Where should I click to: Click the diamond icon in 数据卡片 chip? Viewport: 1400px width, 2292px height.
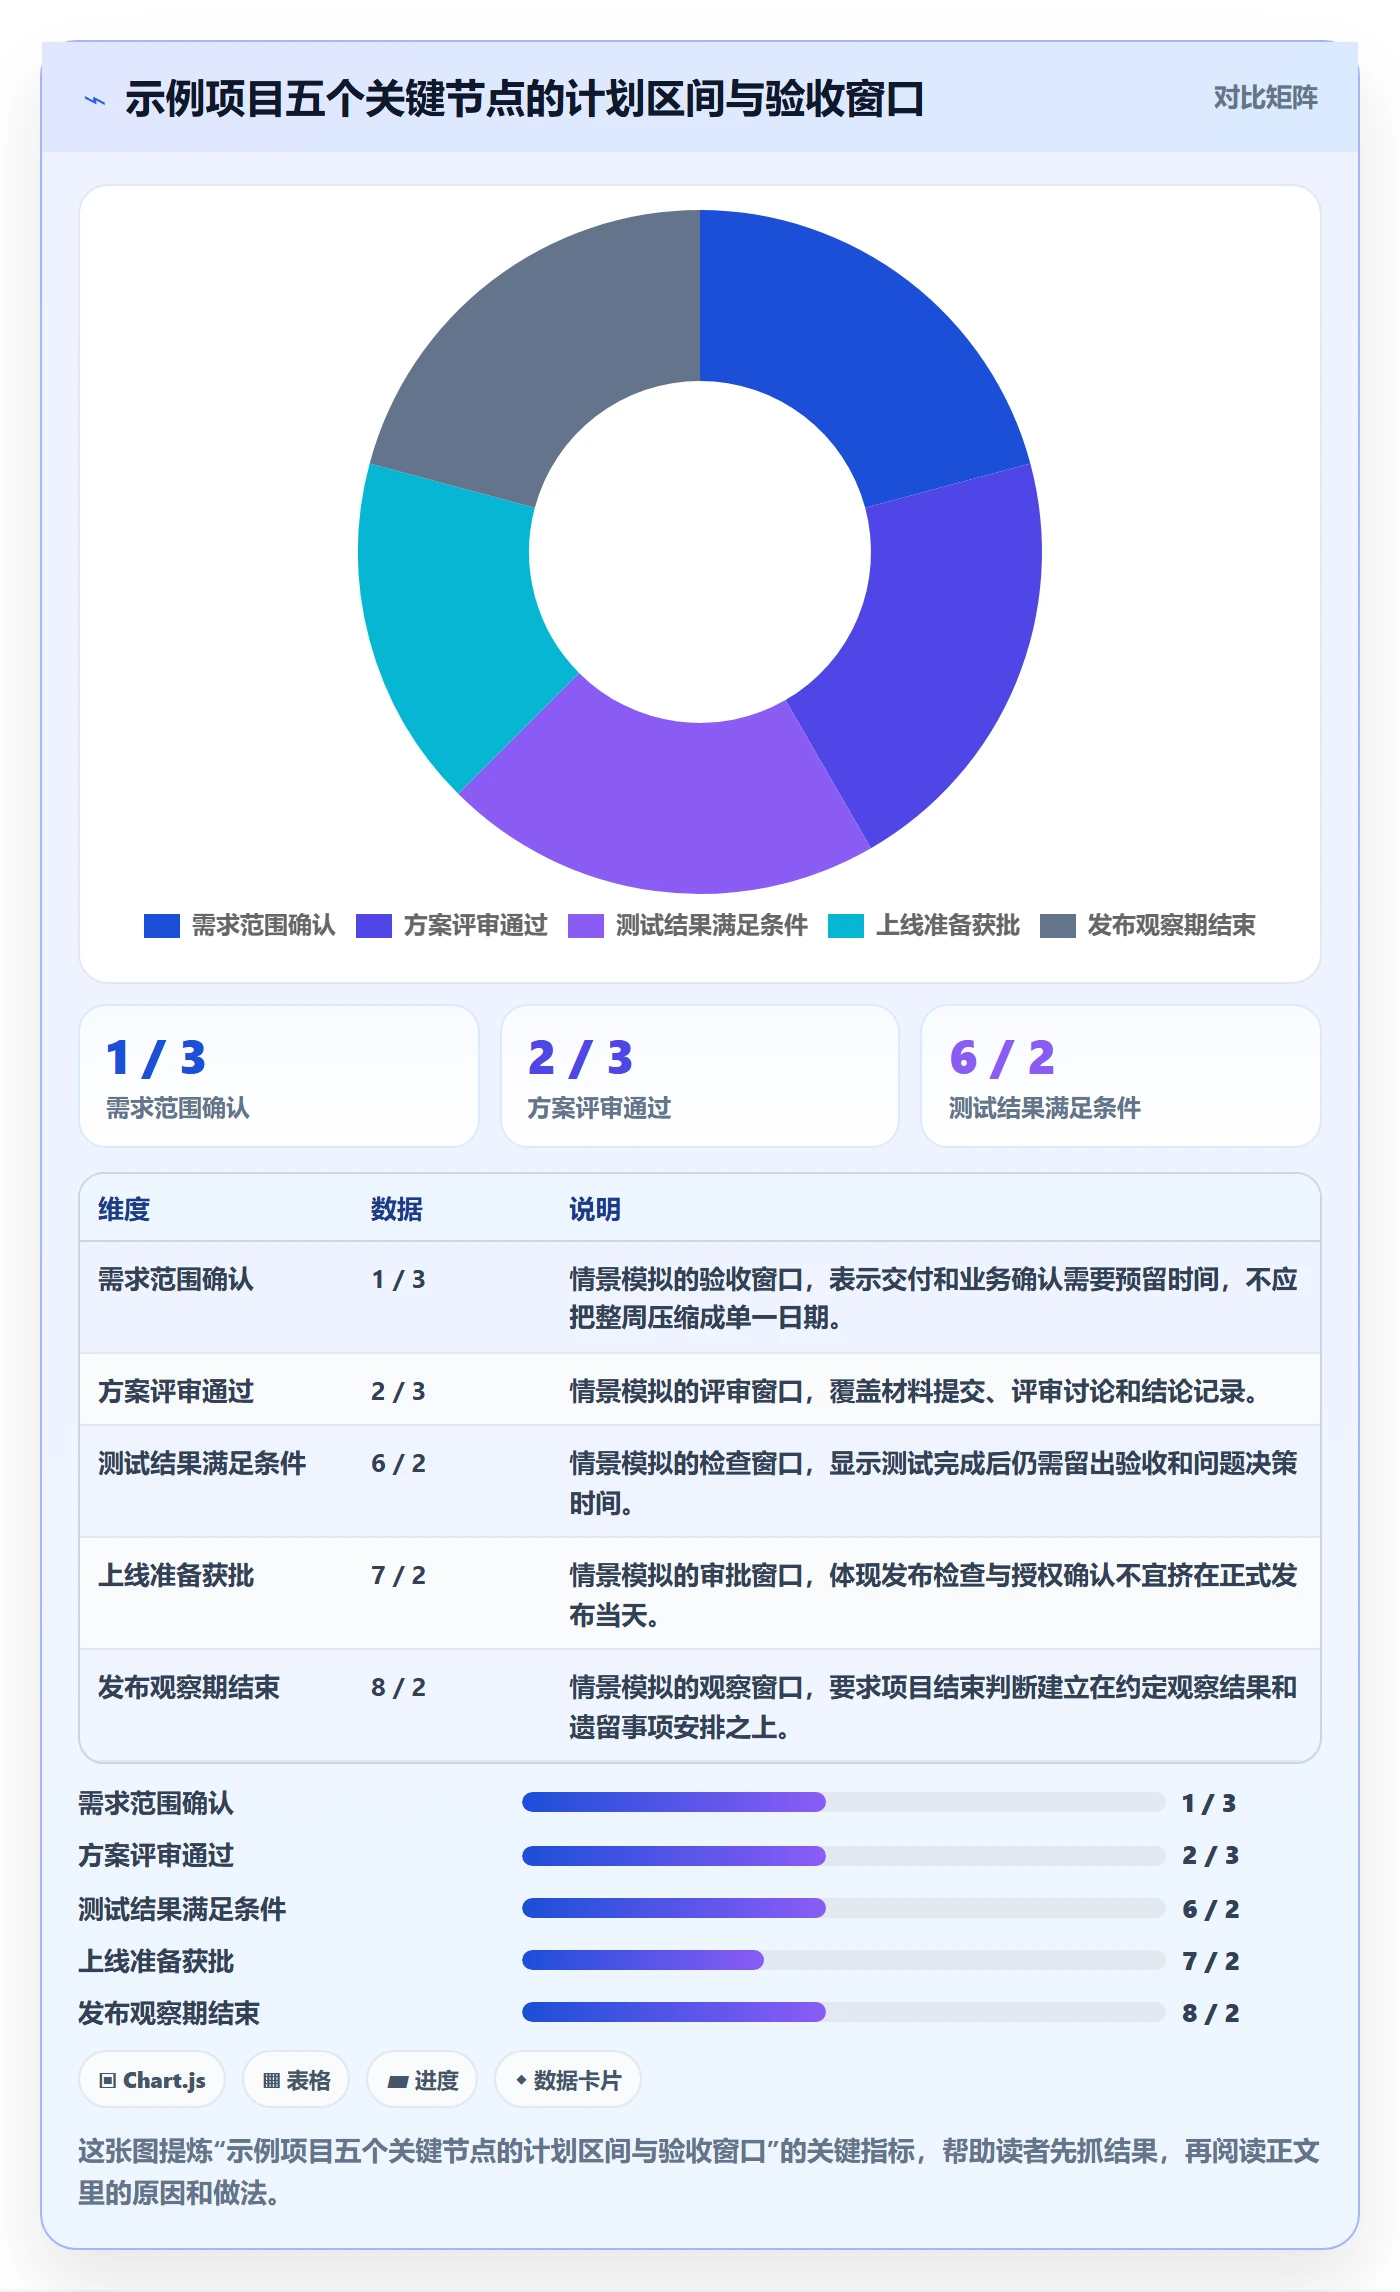click(x=521, y=2080)
